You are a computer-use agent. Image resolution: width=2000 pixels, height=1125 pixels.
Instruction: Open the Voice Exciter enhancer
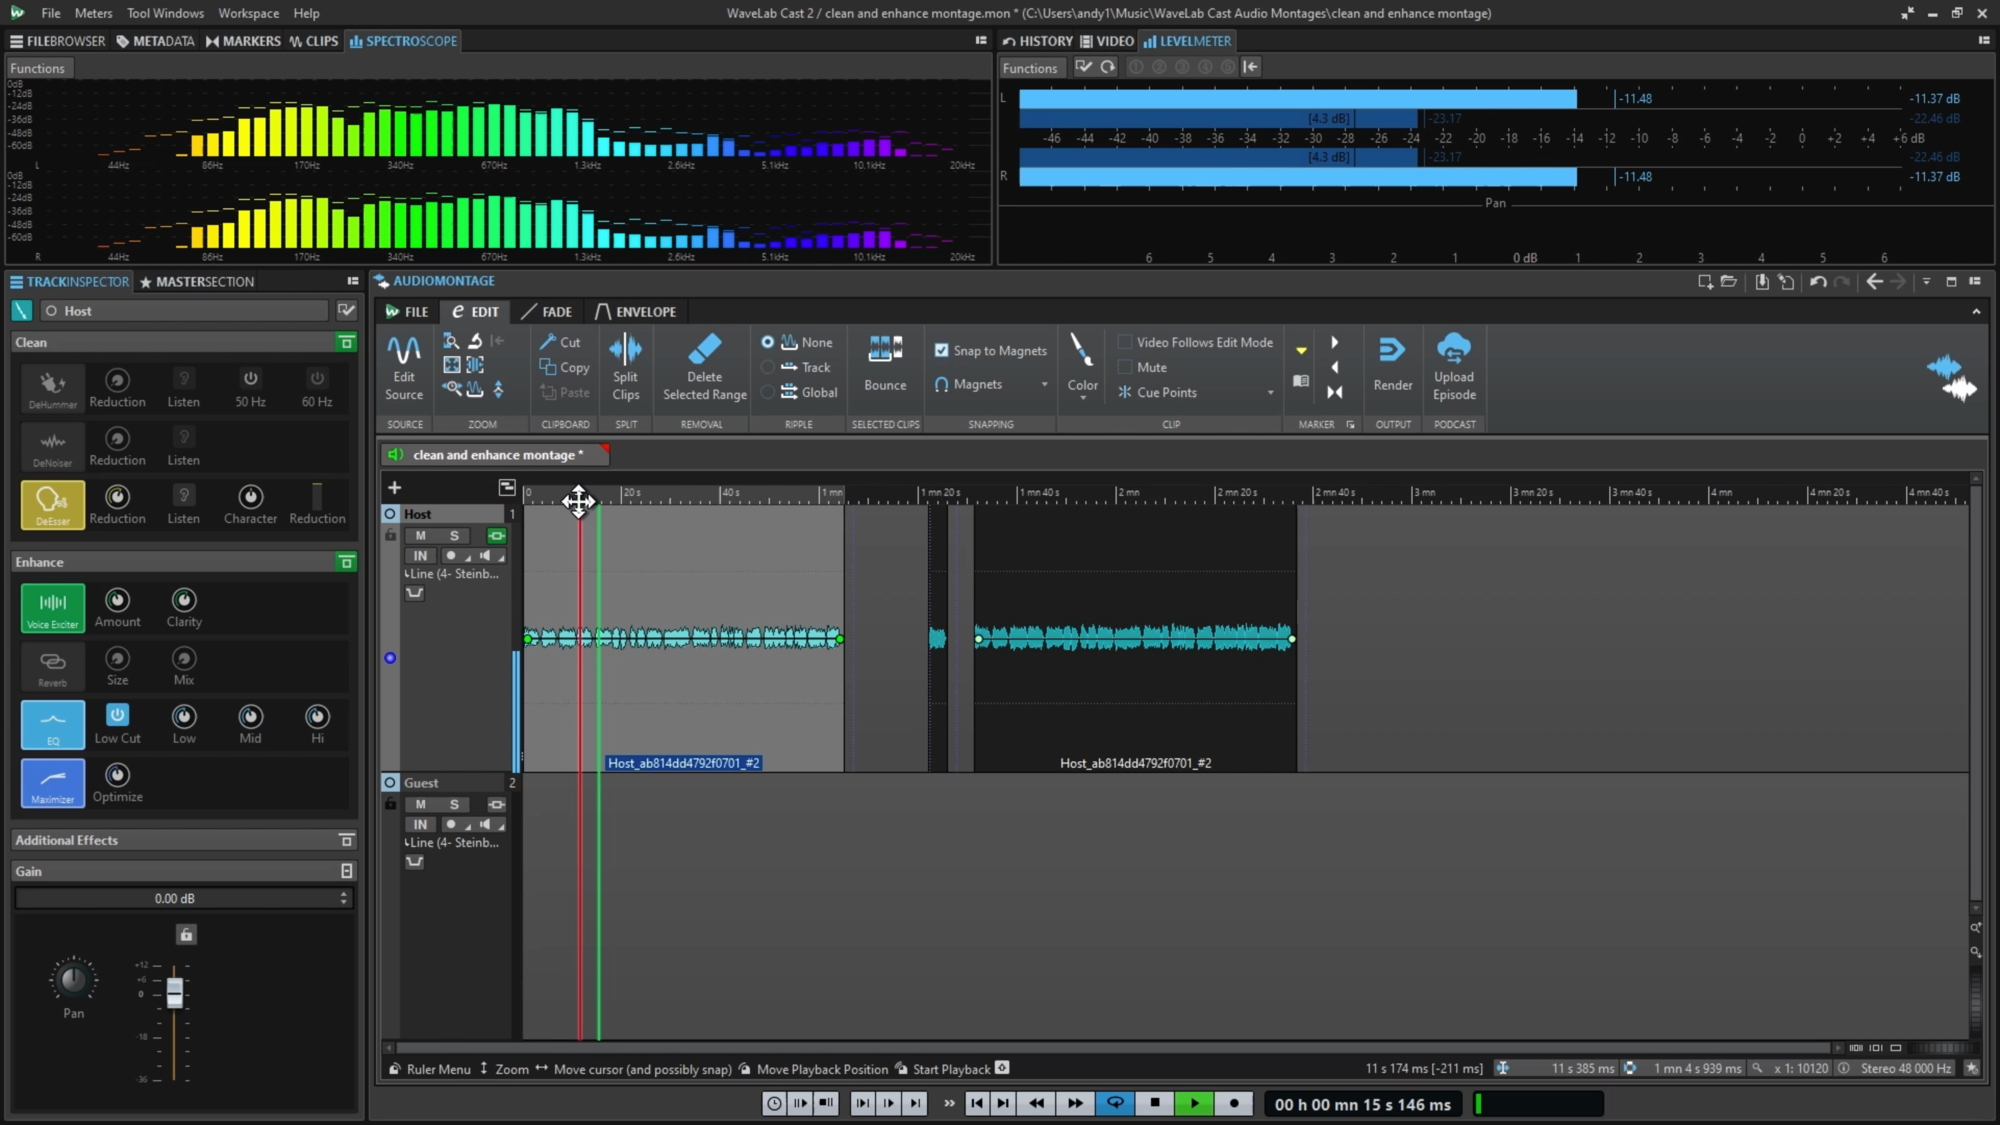click(52, 607)
